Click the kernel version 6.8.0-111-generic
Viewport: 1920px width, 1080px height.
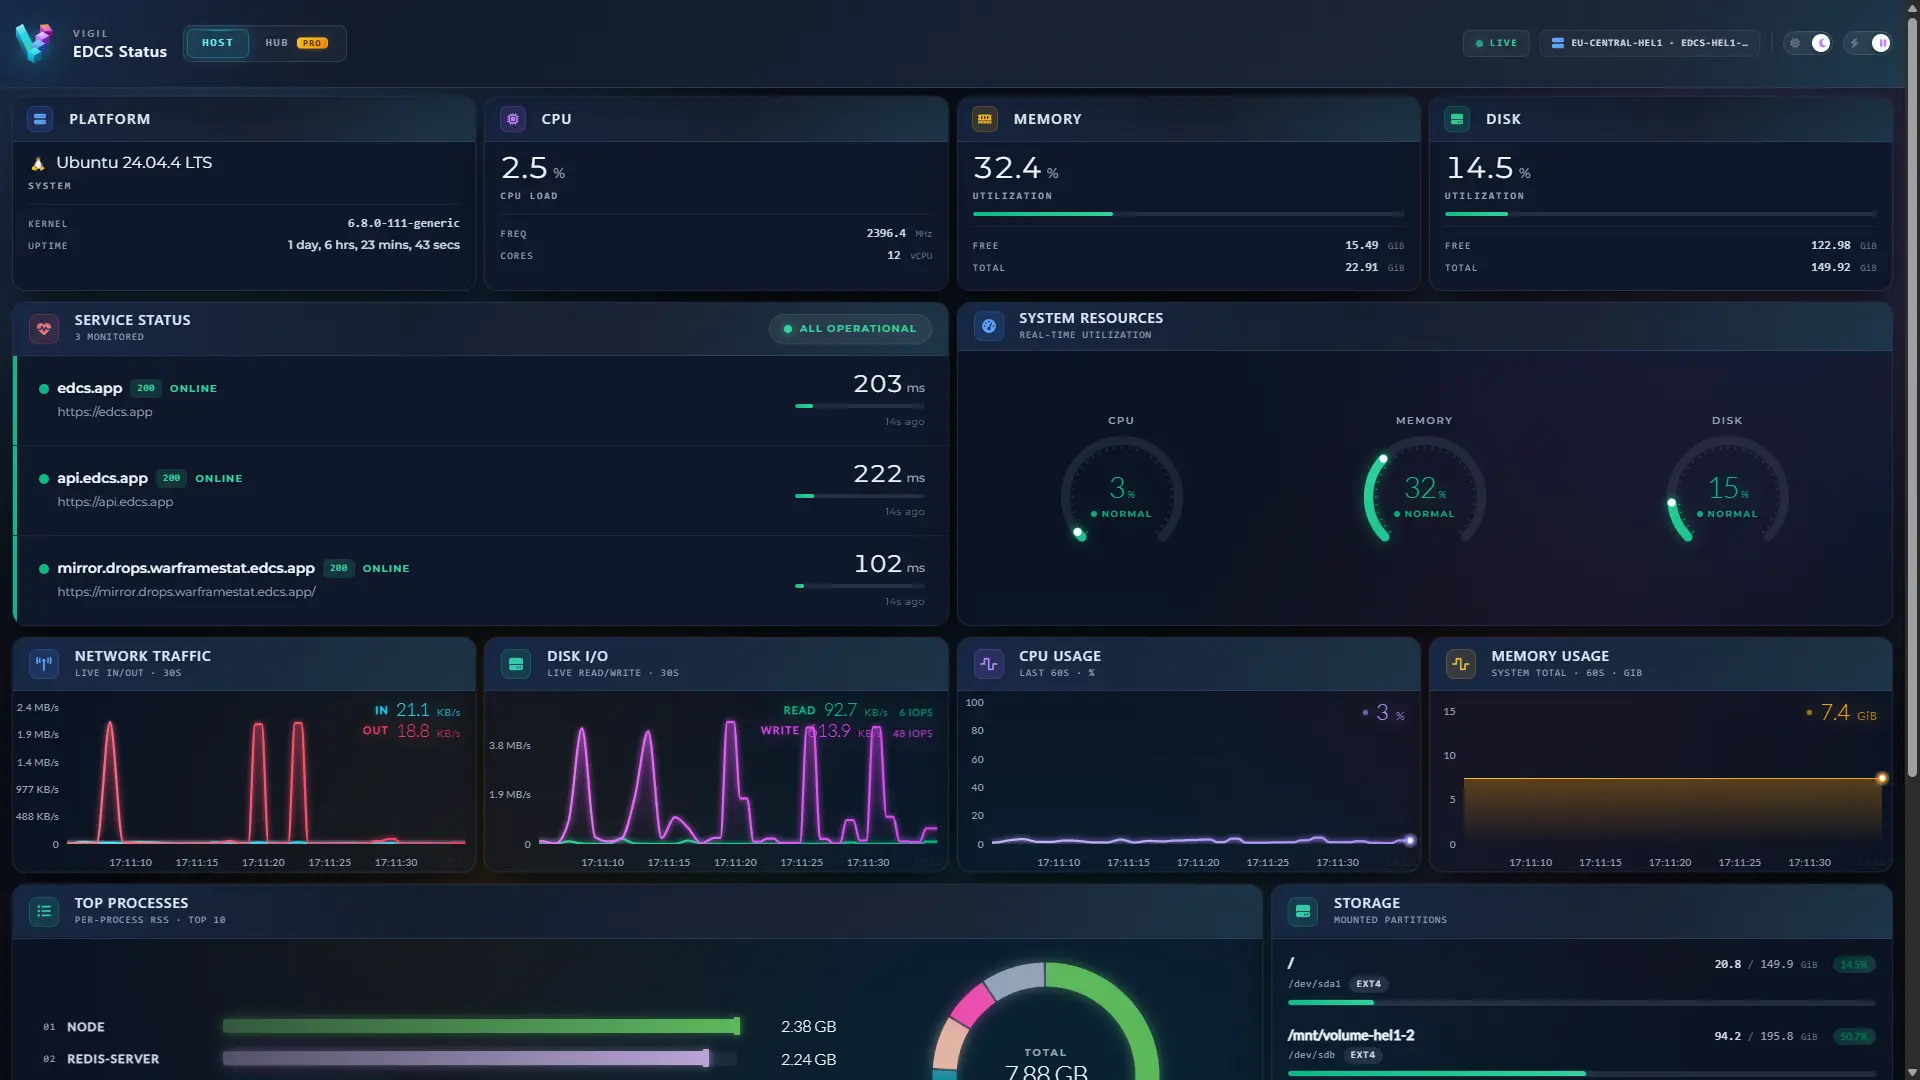403,223
